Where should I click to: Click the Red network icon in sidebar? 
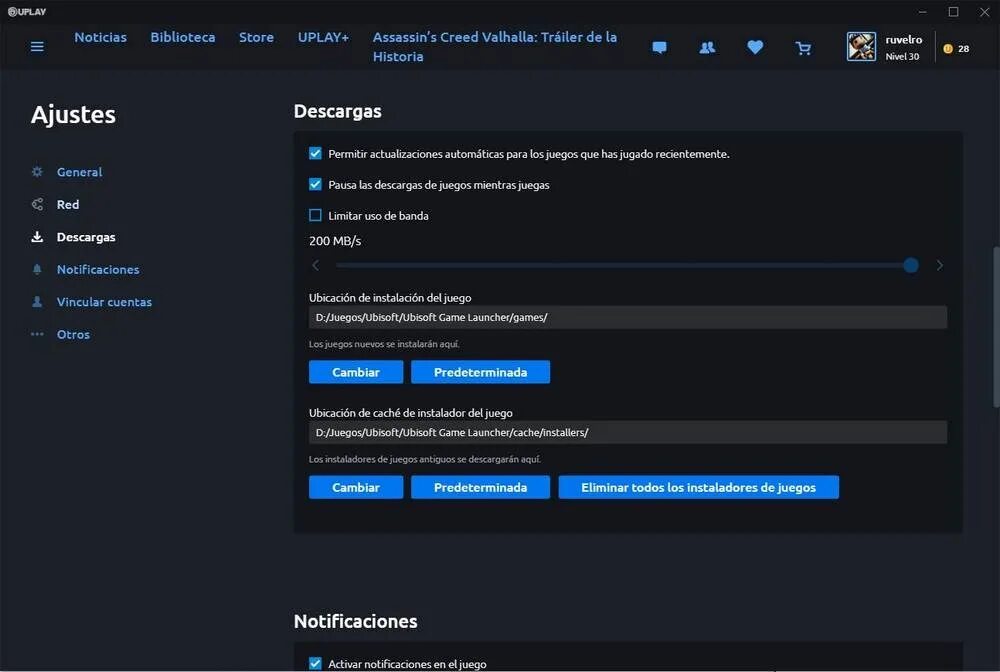coord(37,204)
